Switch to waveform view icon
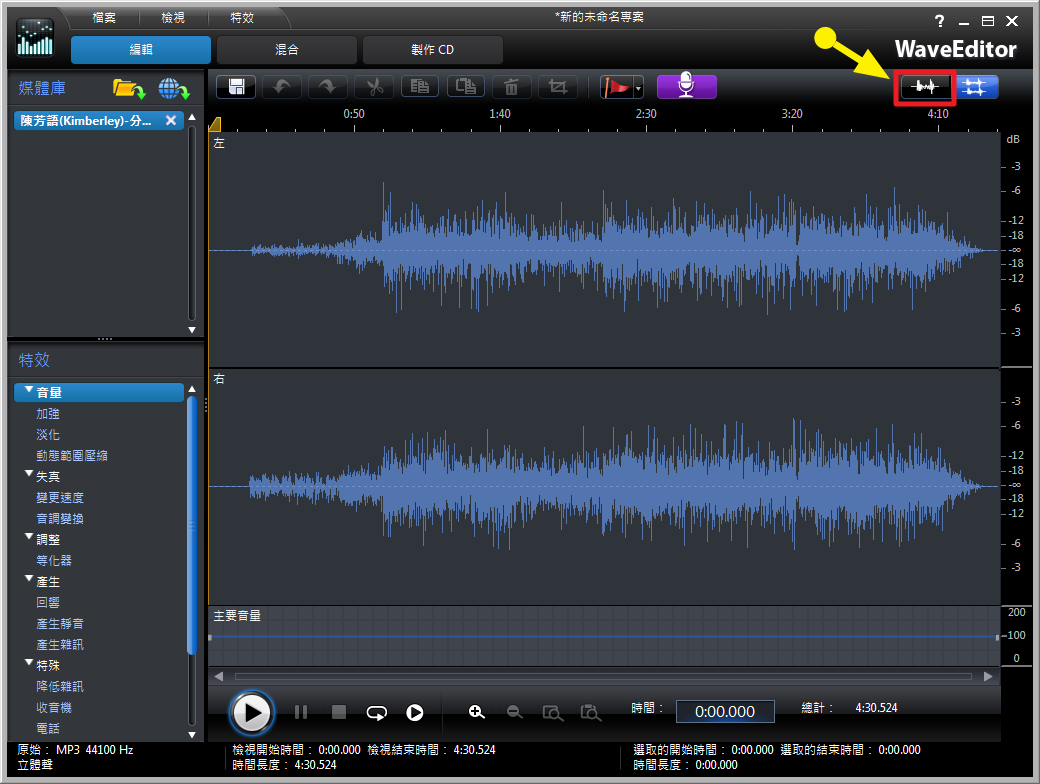The width and height of the screenshot is (1040, 784). click(x=924, y=88)
